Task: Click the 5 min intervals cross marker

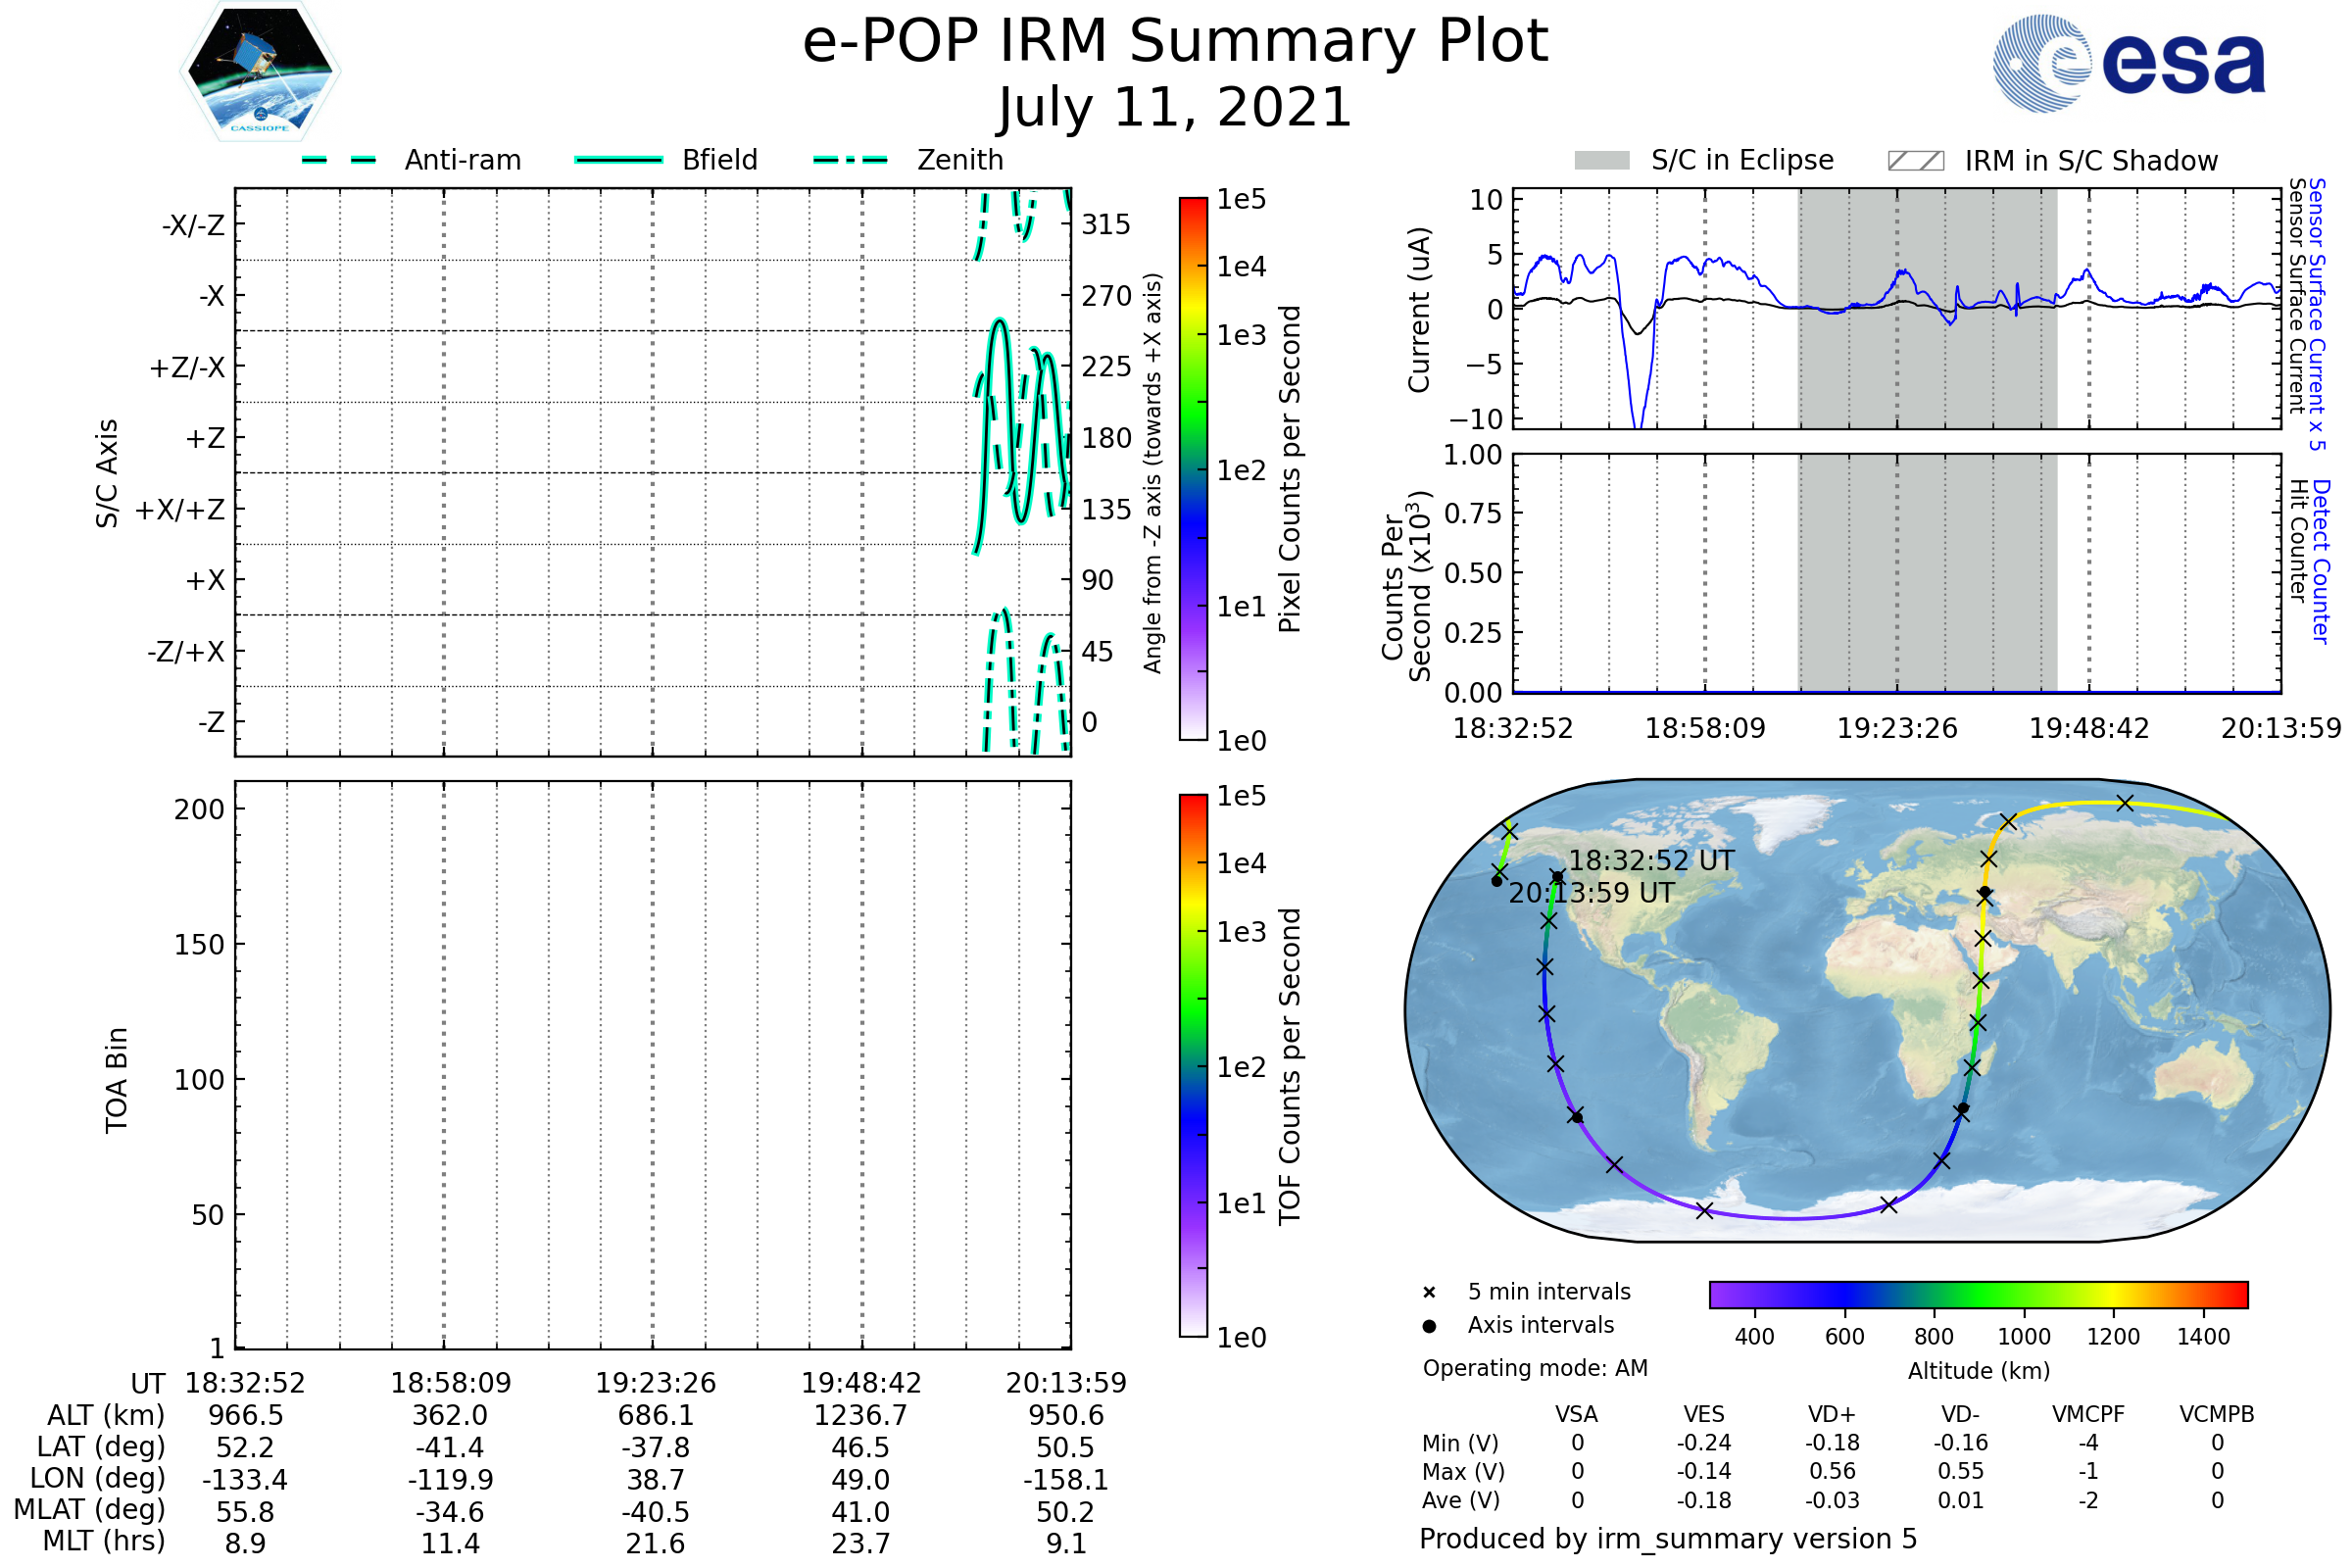Action: click(x=1429, y=1293)
